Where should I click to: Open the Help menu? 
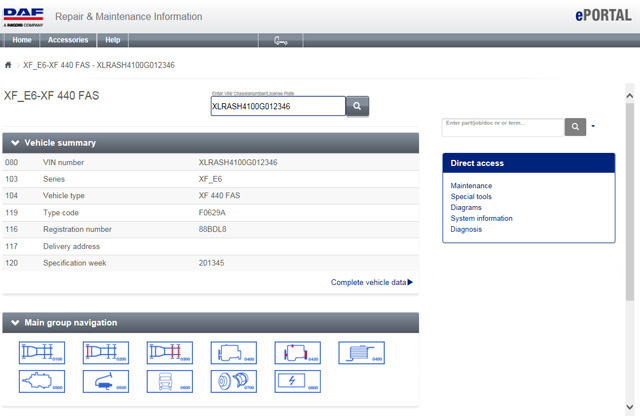(113, 40)
